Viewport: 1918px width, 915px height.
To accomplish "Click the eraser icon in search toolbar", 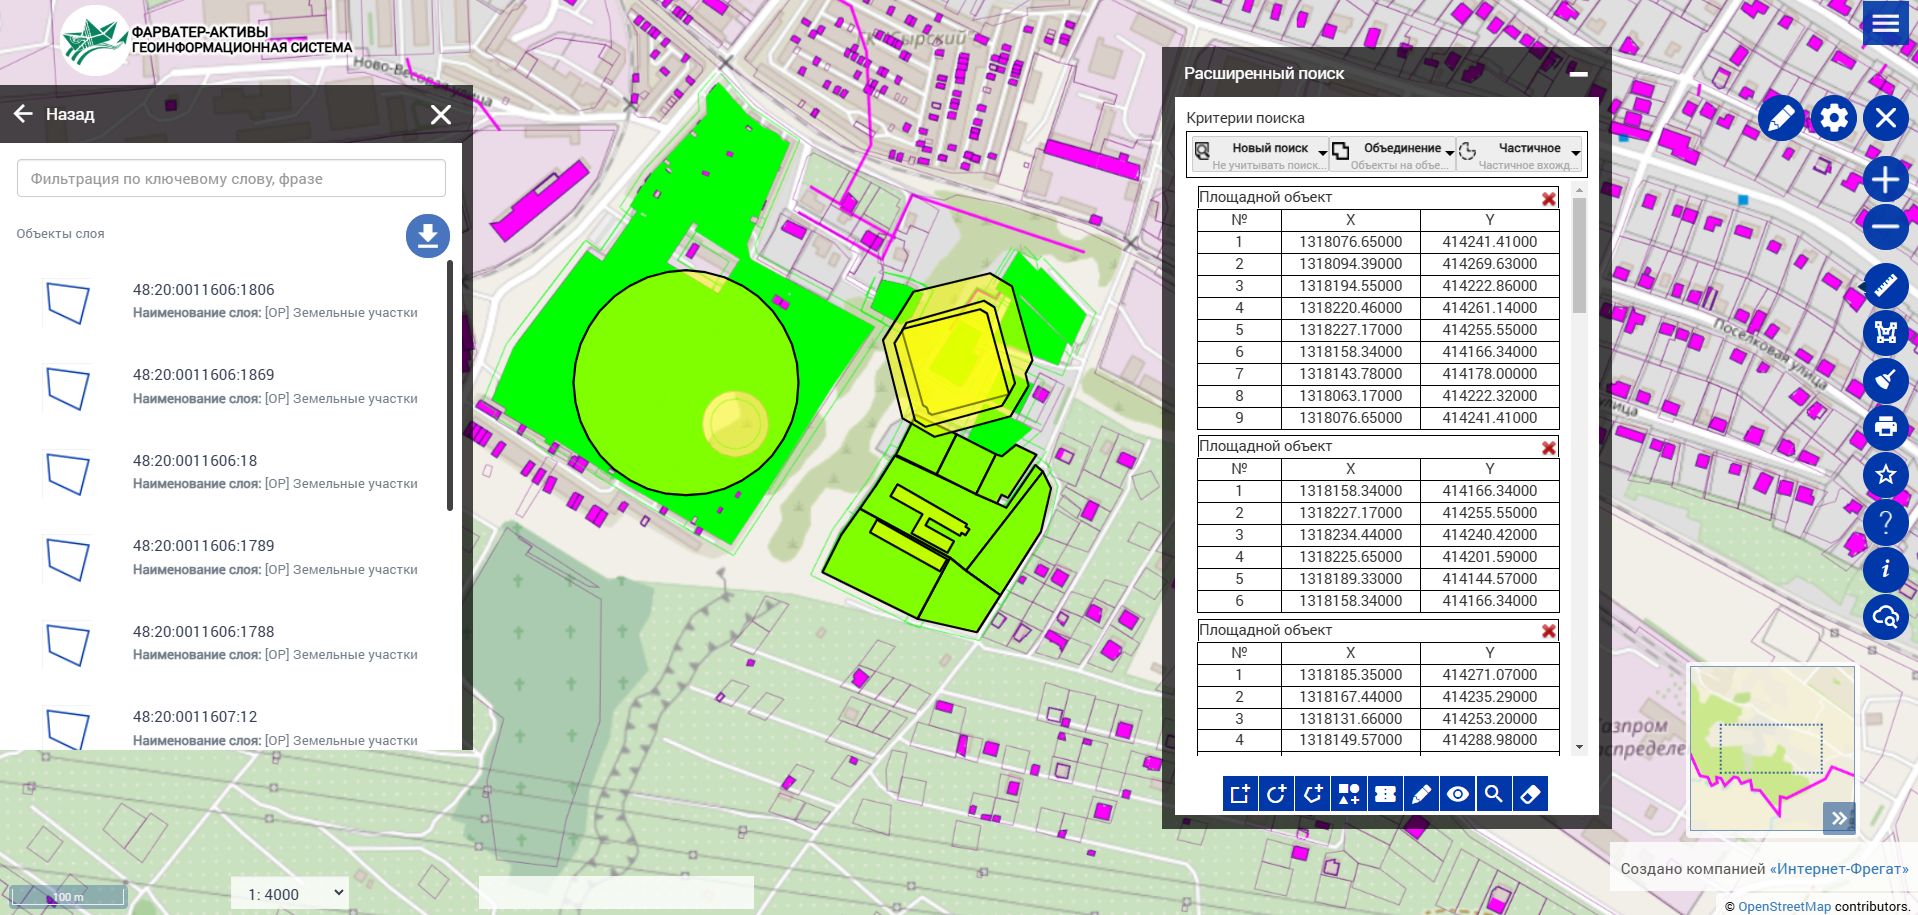I will coord(1530,794).
